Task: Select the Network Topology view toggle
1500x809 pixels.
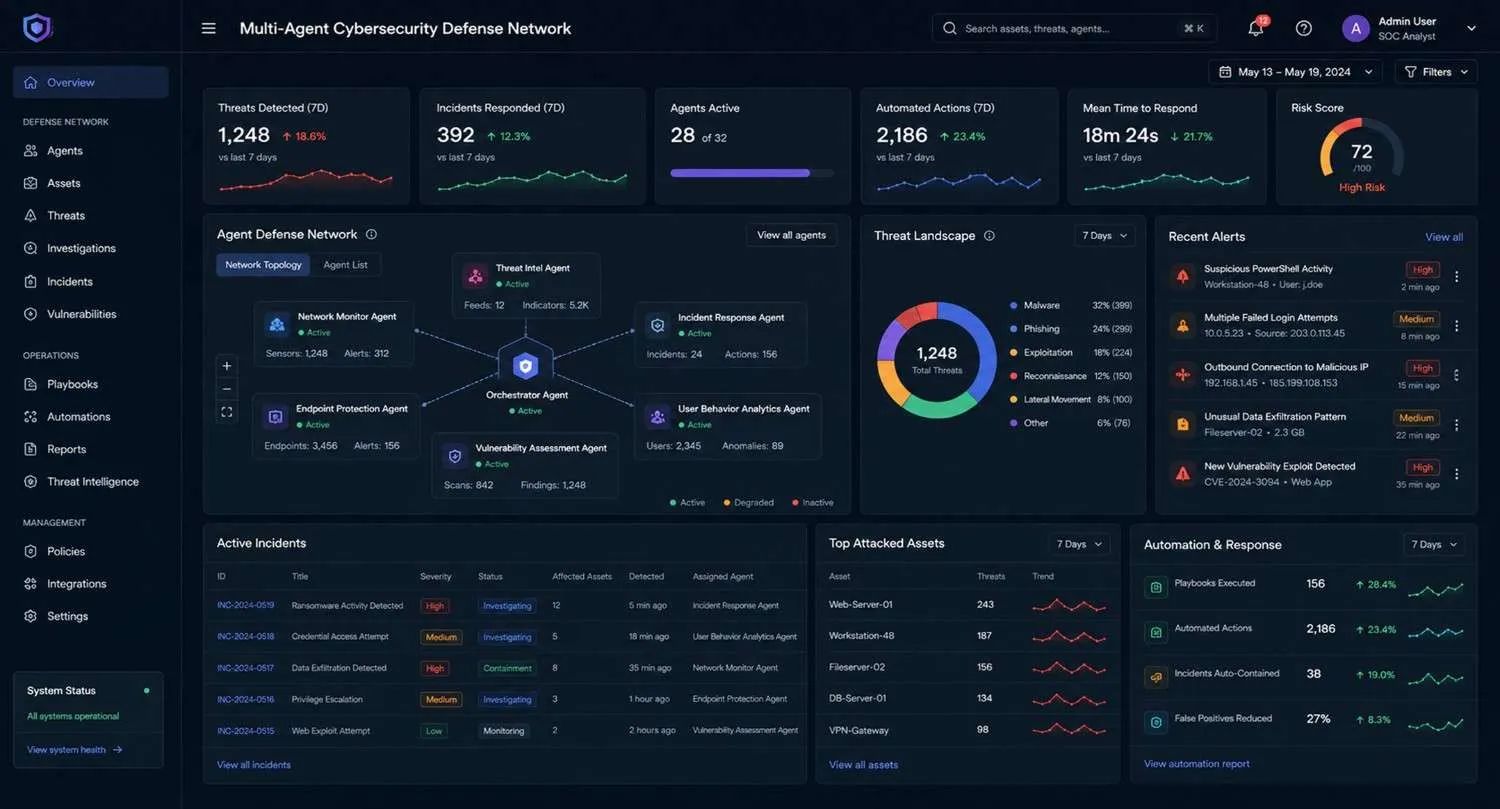Action: (263, 265)
